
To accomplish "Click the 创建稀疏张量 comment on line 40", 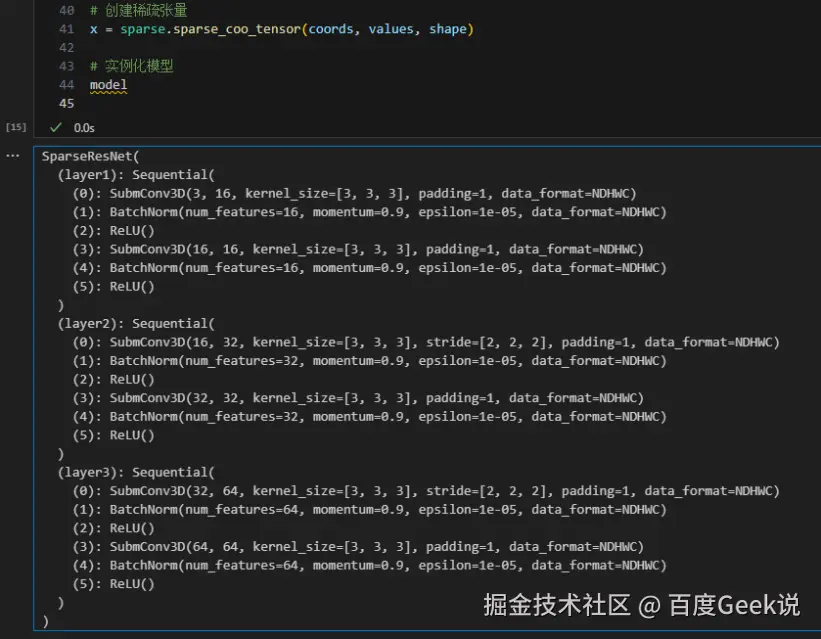I will (138, 10).
